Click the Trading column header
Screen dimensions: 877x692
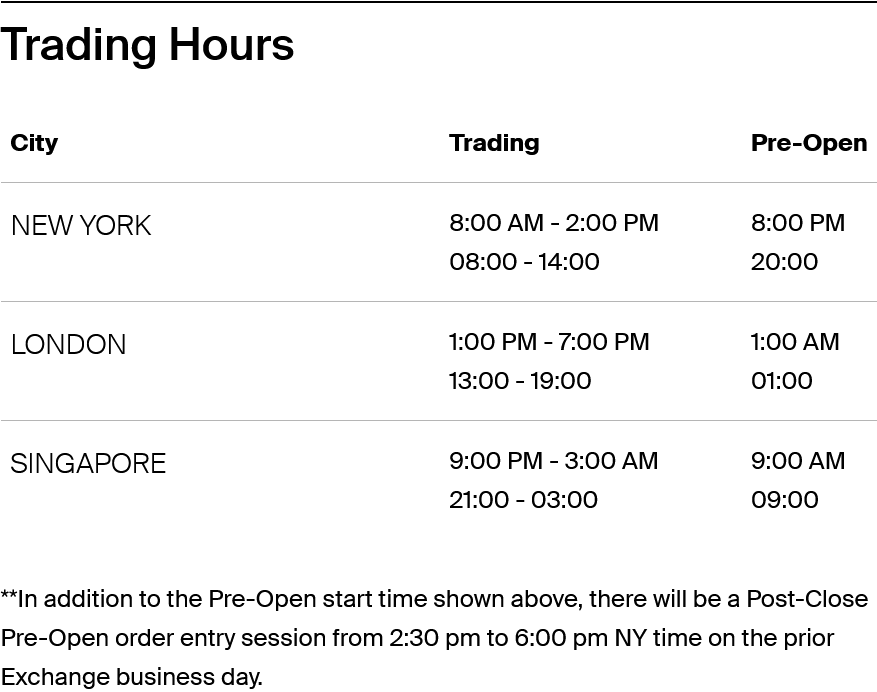(x=494, y=143)
